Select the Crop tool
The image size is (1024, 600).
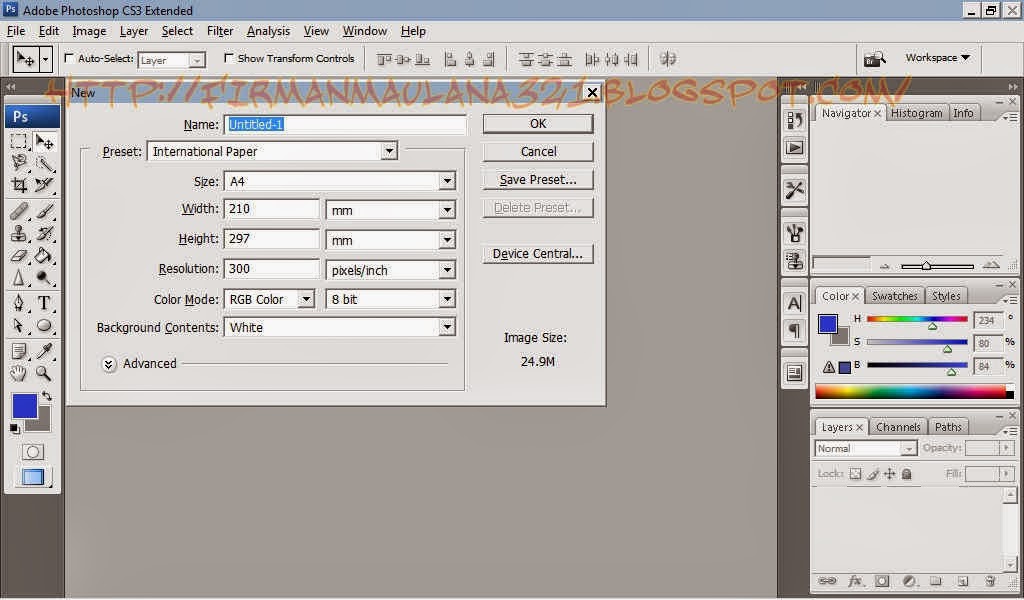pos(19,185)
